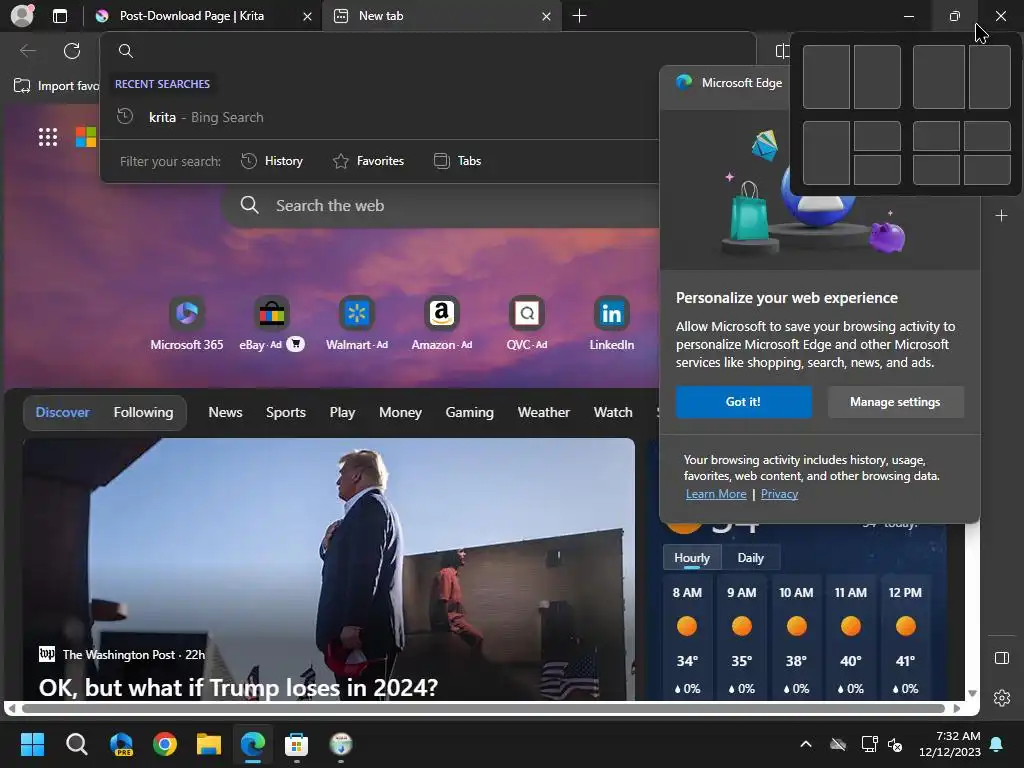Open Microsoft Store from the taskbar

coord(296,744)
